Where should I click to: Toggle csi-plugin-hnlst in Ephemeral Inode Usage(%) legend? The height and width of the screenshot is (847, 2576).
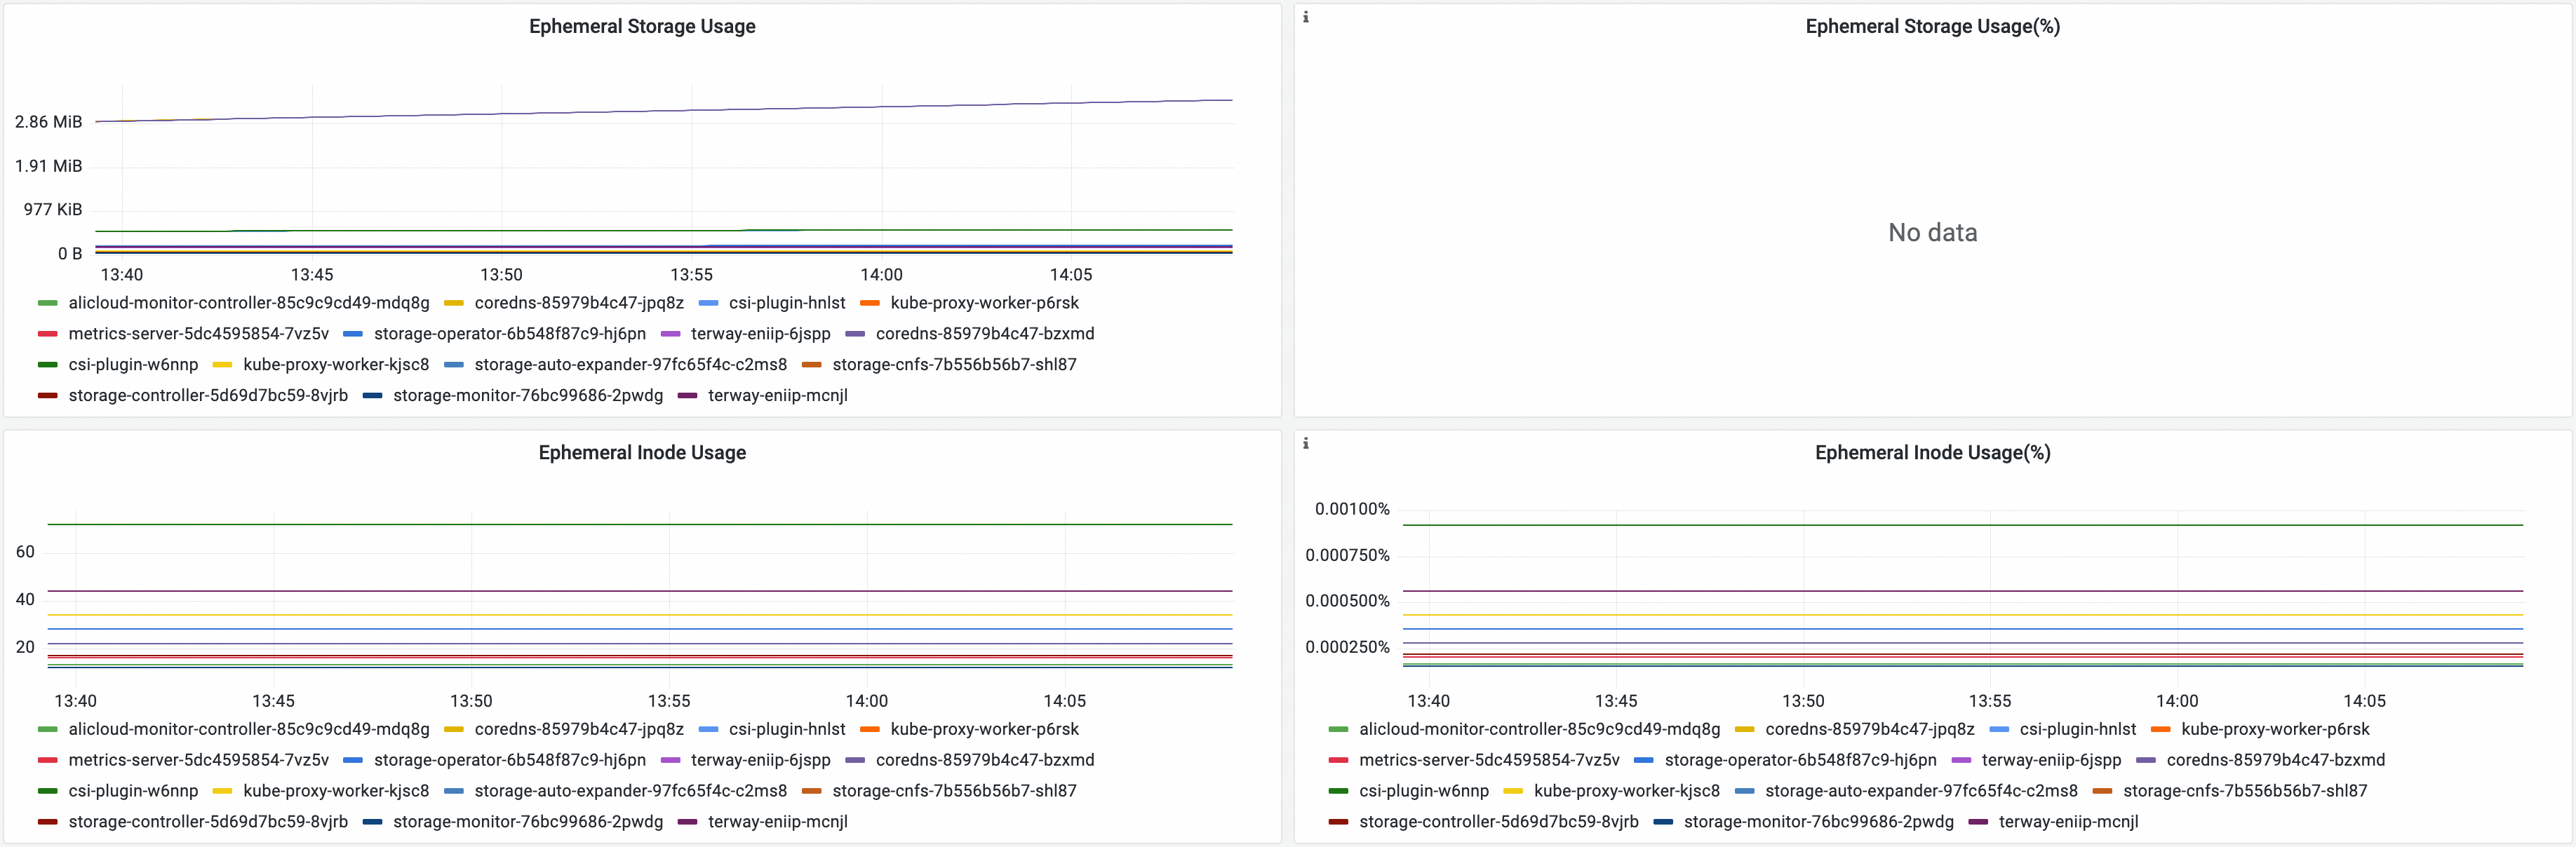[2078, 730]
